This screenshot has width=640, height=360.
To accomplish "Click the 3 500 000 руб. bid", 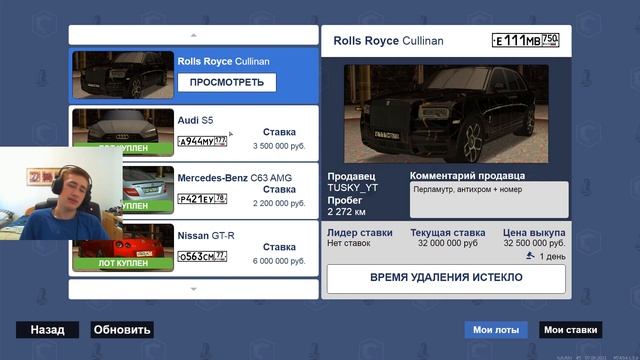I will point(279,146).
